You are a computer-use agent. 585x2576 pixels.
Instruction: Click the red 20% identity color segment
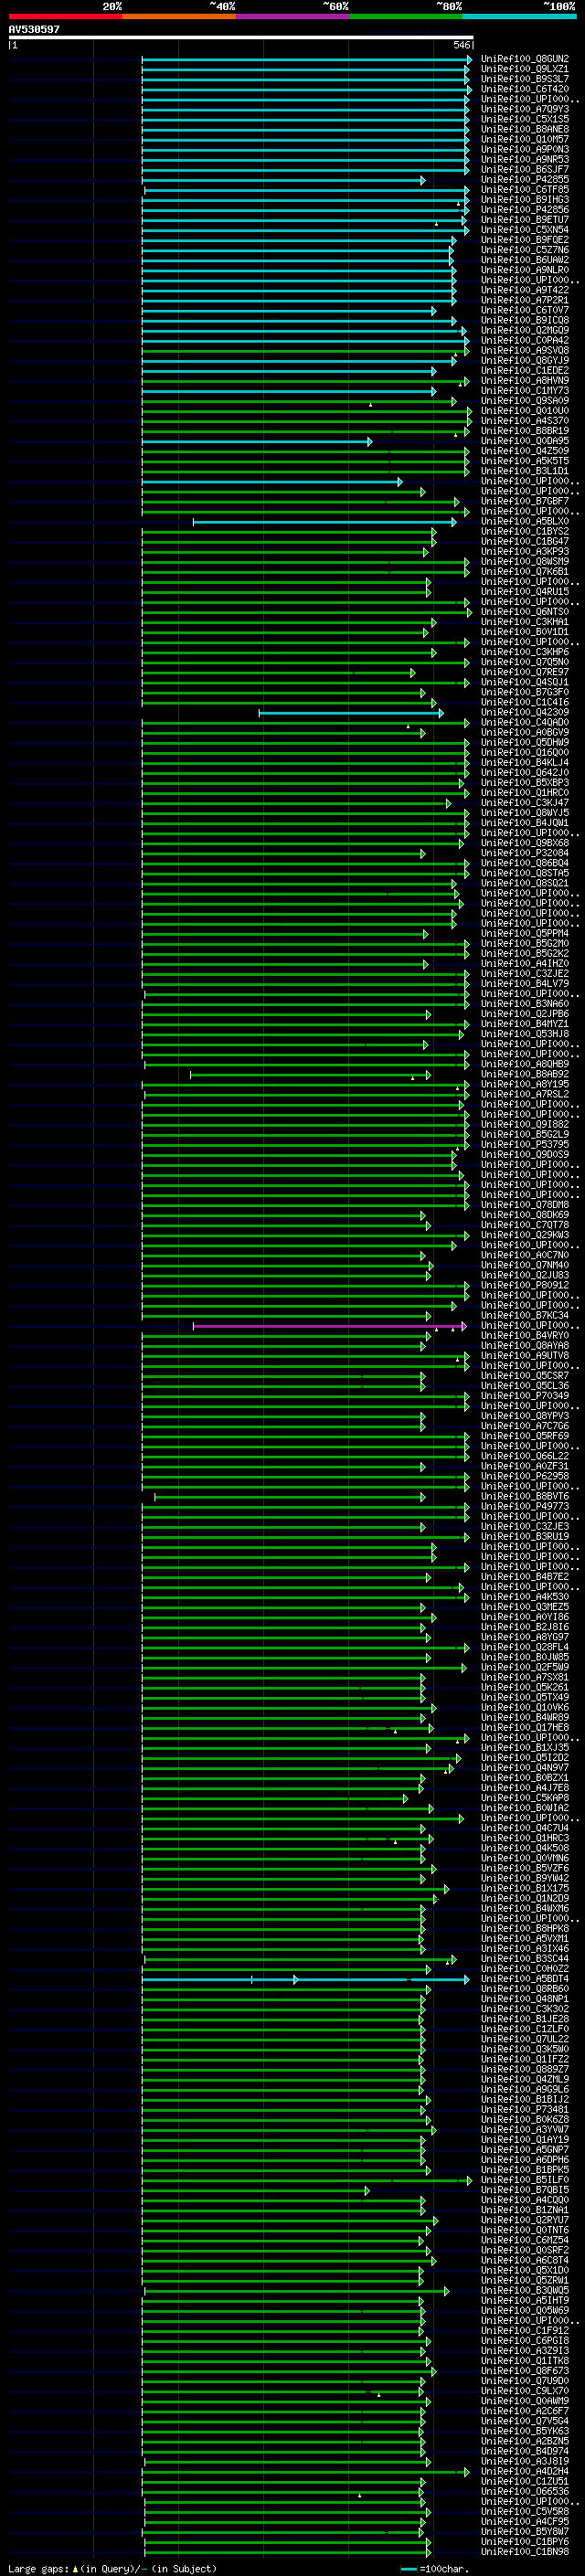(65, 16)
